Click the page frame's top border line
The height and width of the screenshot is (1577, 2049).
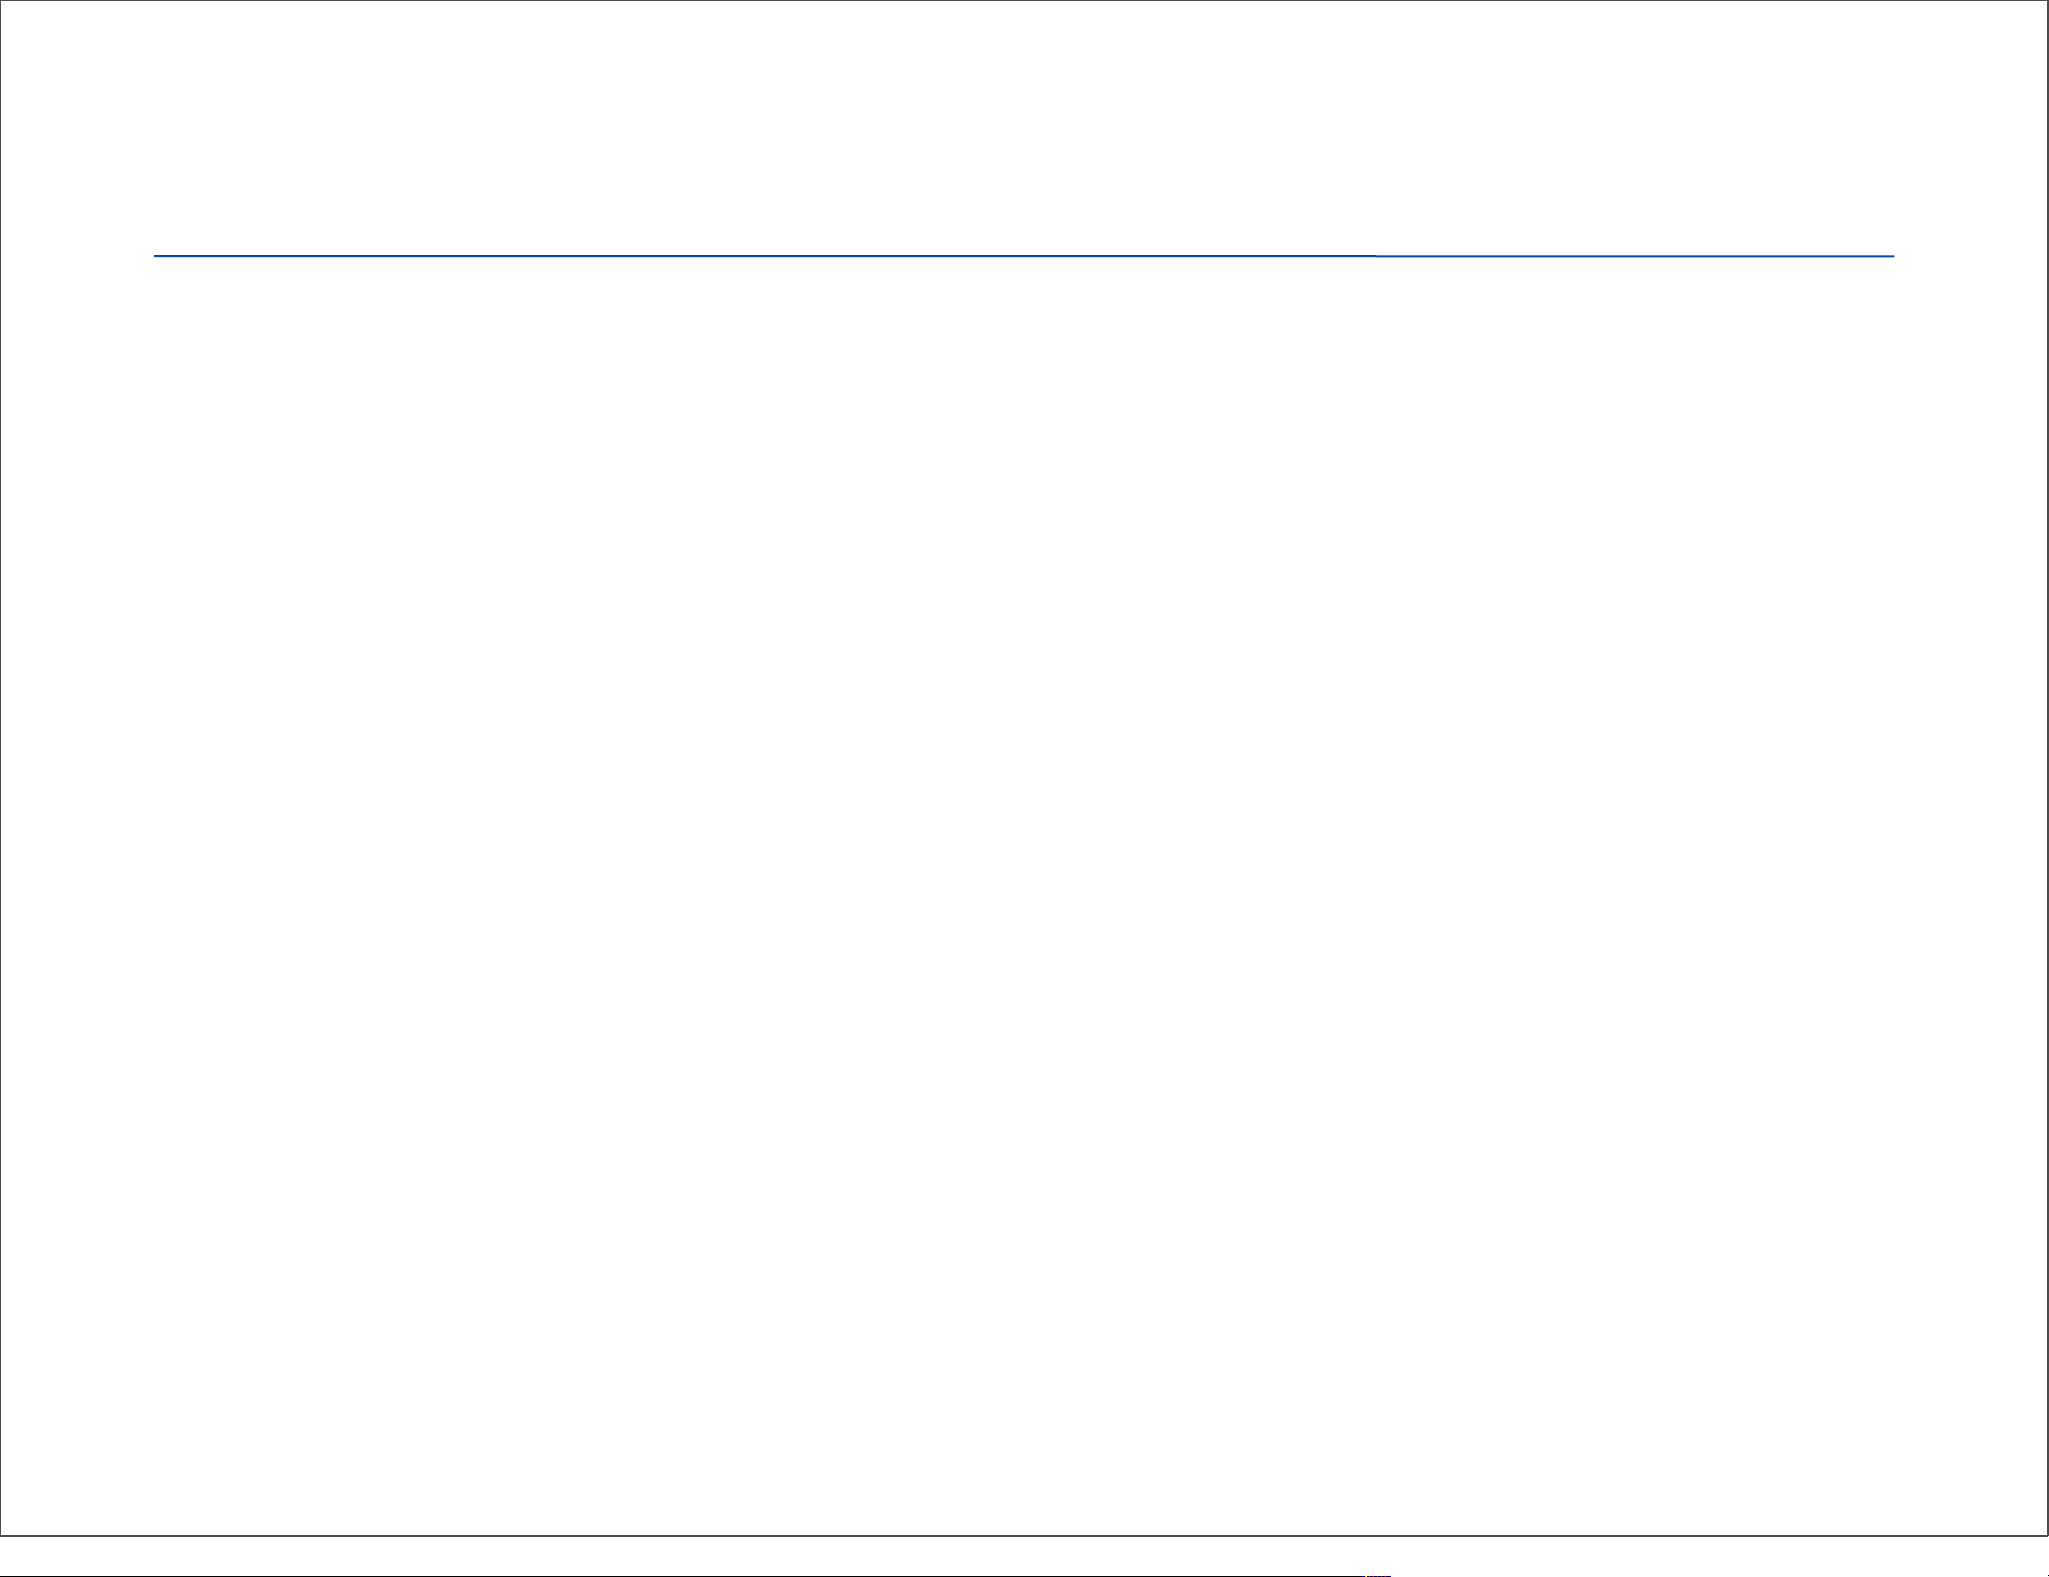1024,1
